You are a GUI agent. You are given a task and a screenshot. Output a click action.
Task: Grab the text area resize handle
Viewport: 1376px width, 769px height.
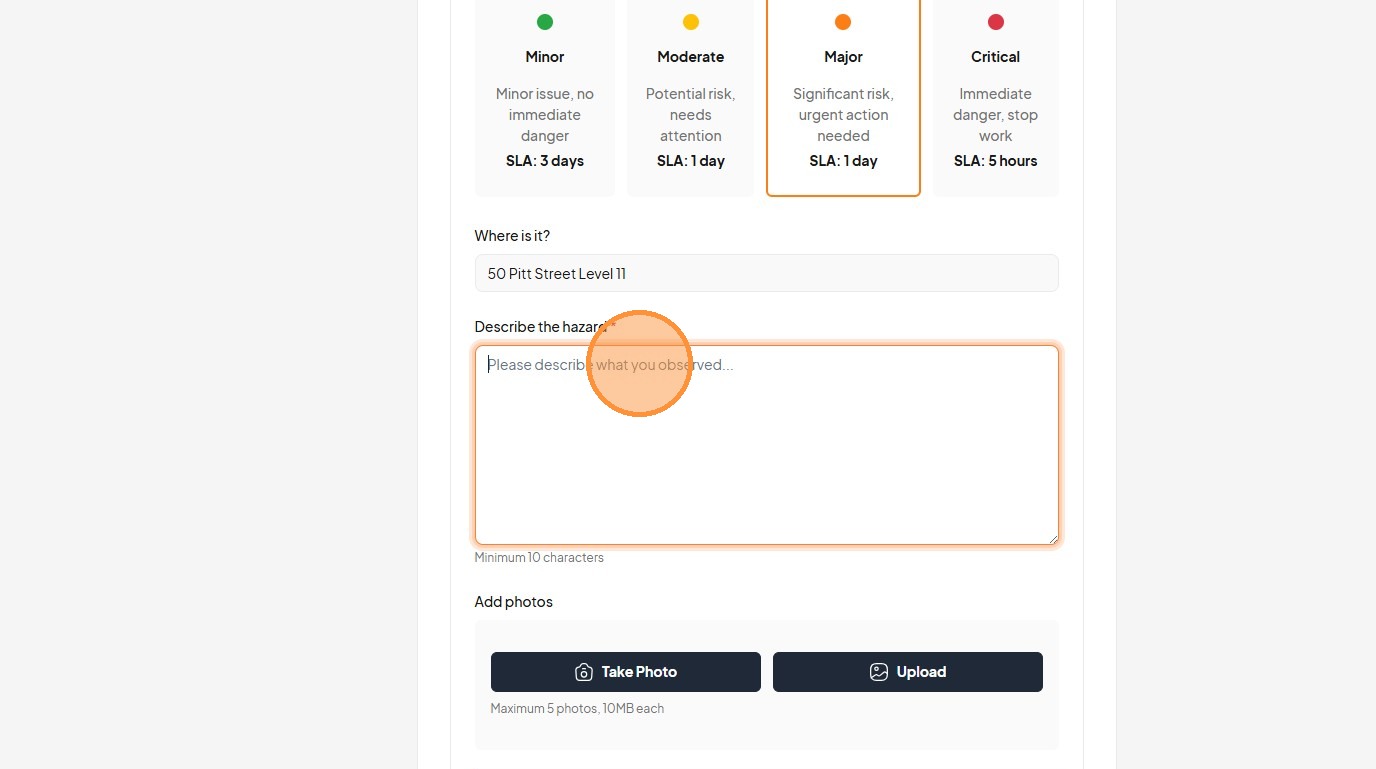coord(1052,539)
